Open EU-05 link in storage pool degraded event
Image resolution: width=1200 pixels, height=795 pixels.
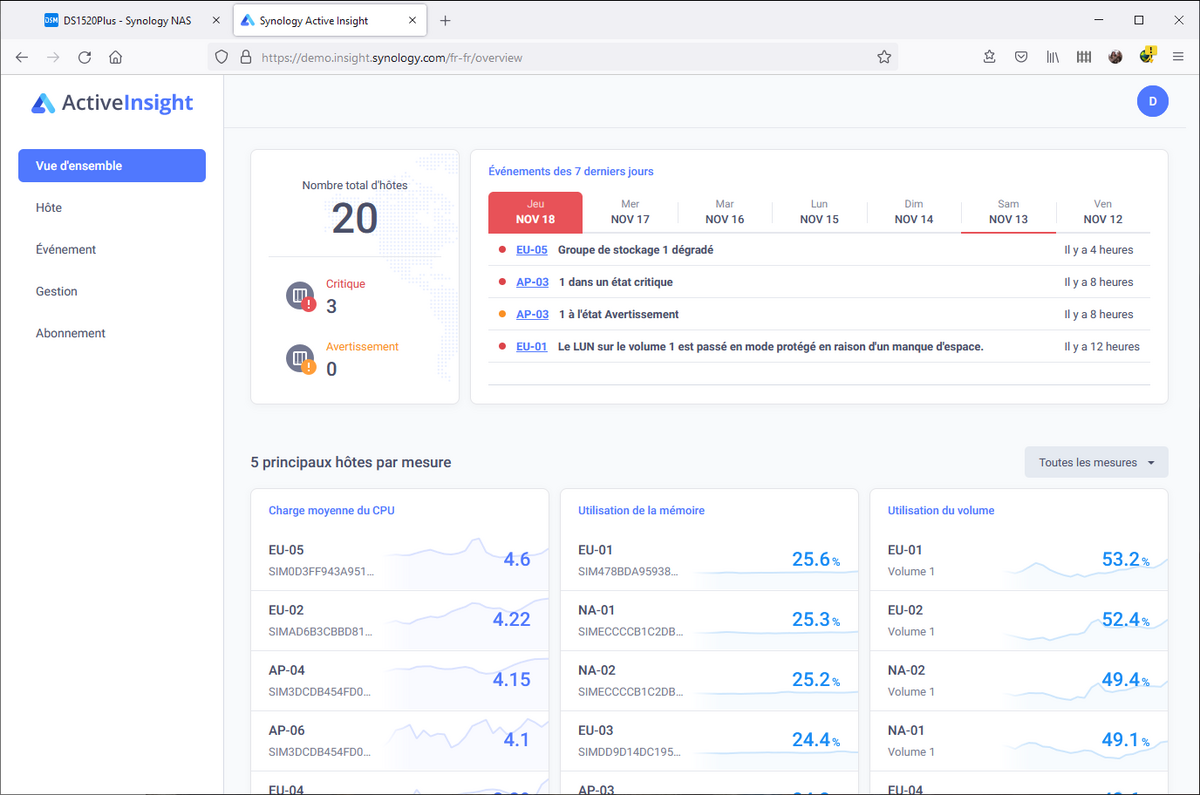[532, 250]
